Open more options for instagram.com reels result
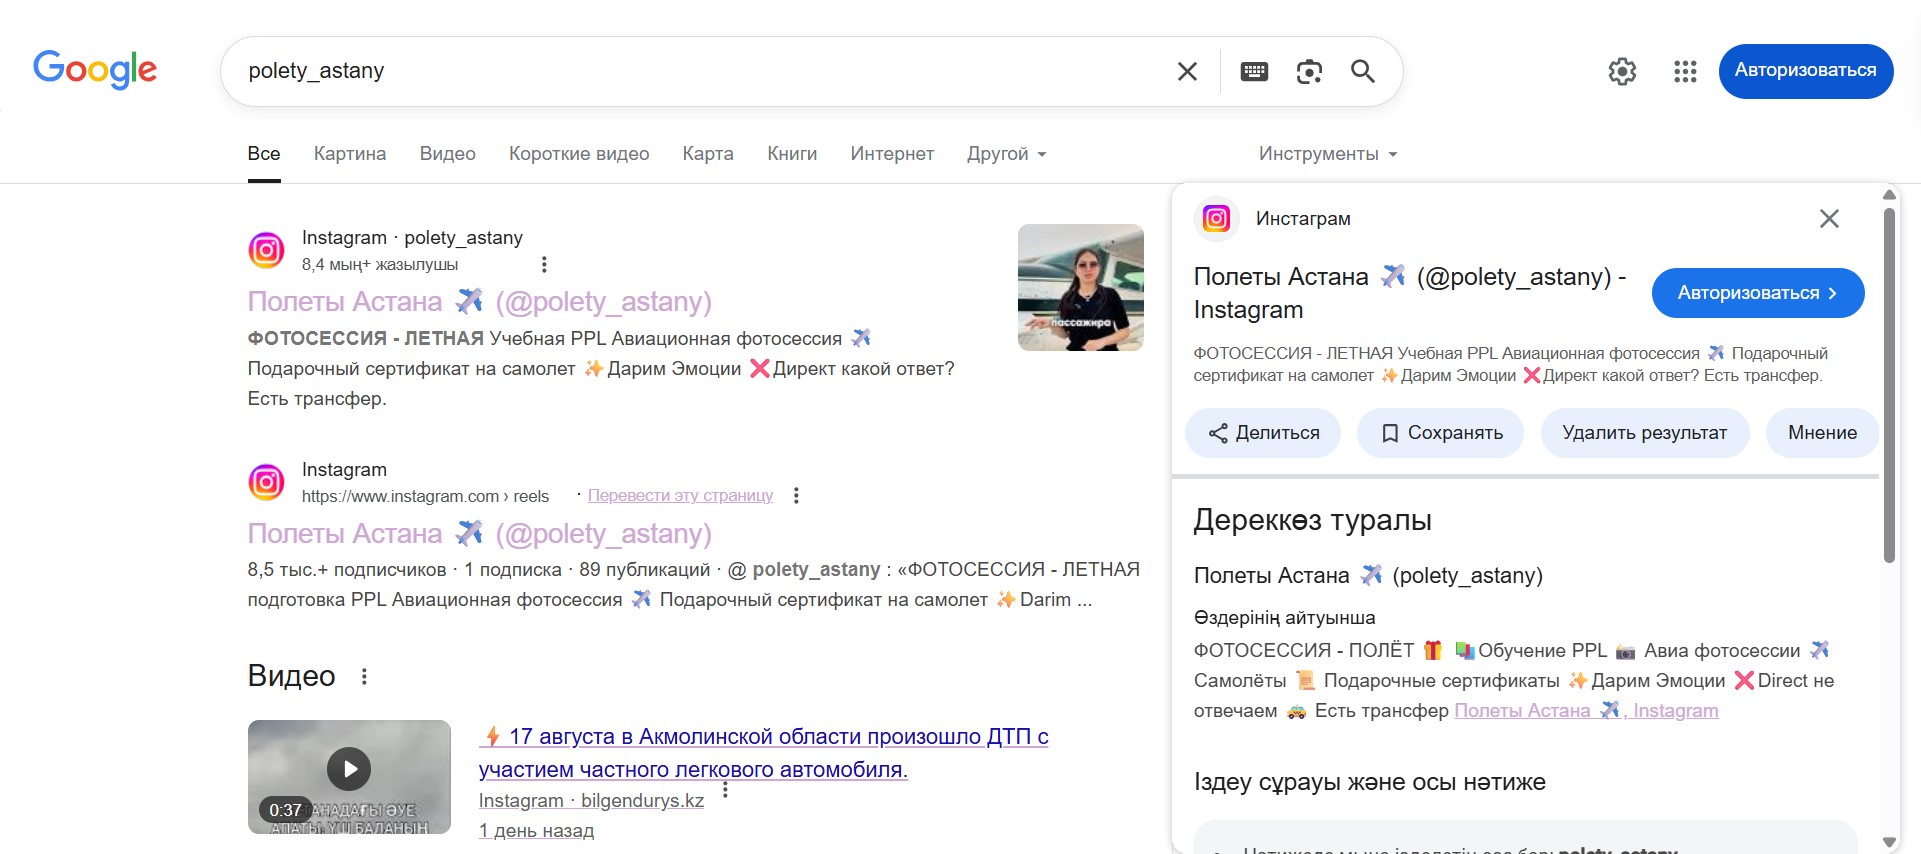 (x=796, y=495)
